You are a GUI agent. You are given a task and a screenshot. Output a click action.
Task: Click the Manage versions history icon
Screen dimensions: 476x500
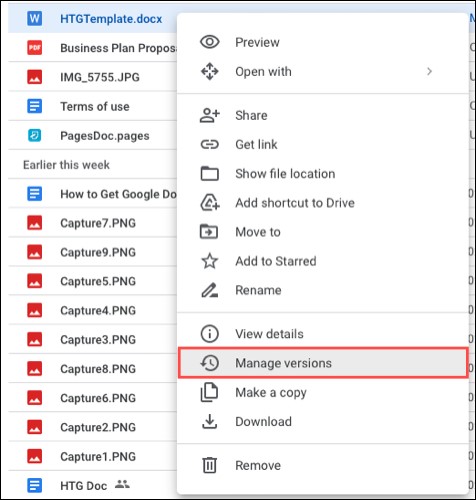[x=210, y=363]
